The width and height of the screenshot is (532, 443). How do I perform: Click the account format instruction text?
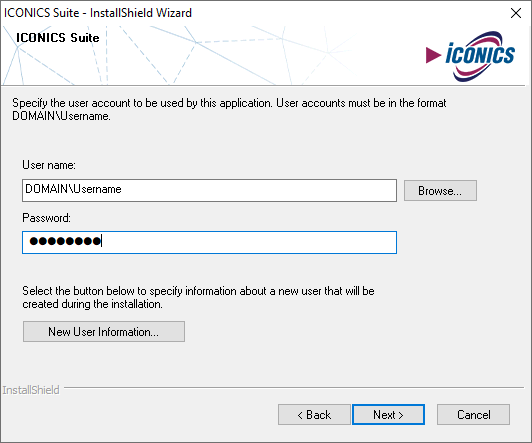(229, 109)
